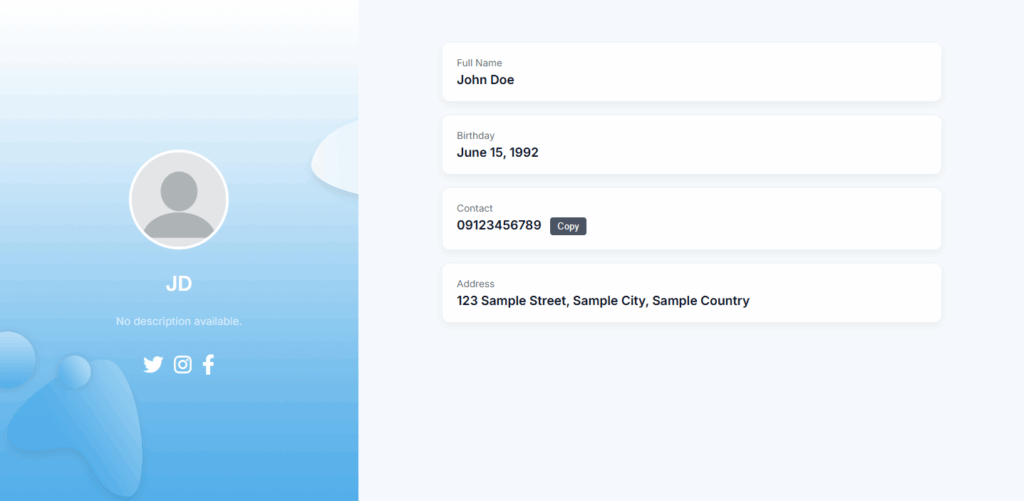Screen dimensions: 1024x501
Task: Select the June 15, 1992 date
Action: point(497,153)
